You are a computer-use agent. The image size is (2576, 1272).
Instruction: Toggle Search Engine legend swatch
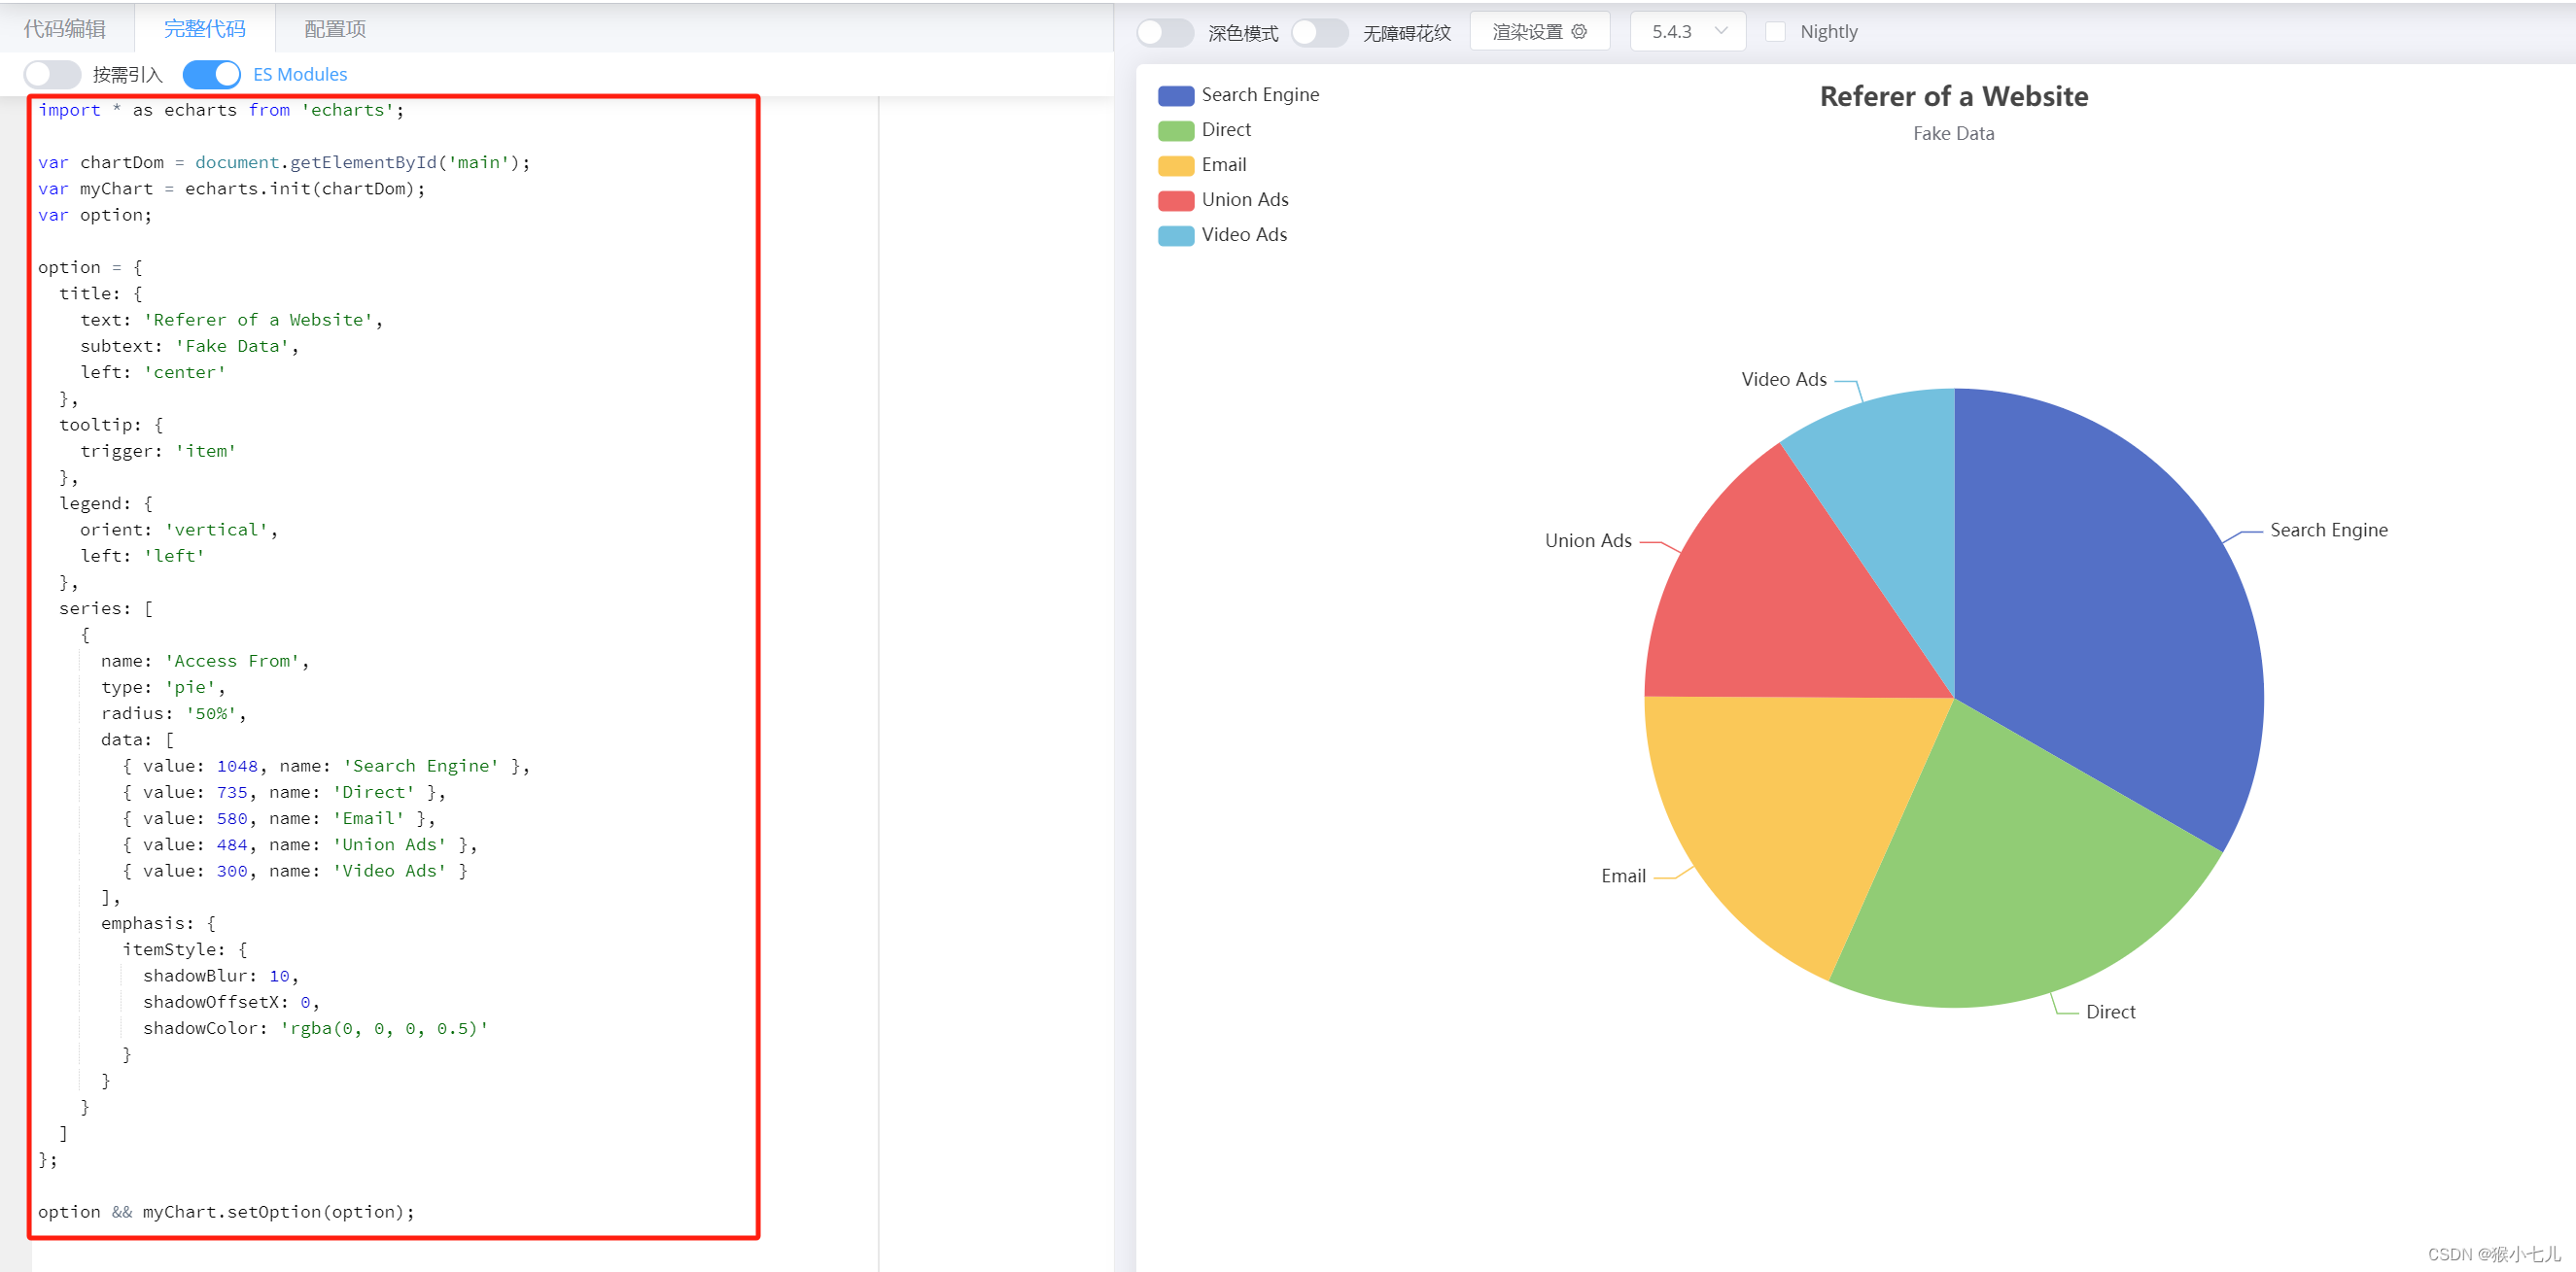click(x=1176, y=96)
